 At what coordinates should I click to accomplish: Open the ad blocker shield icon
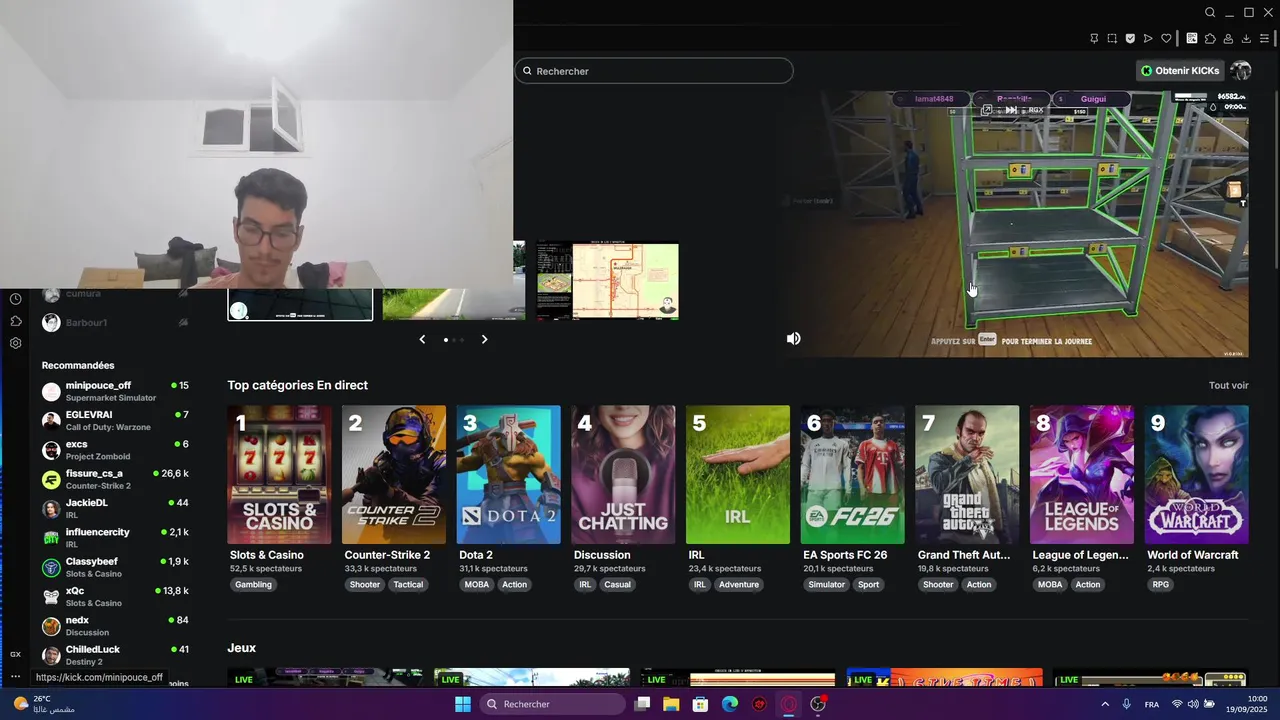point(1130,39)
